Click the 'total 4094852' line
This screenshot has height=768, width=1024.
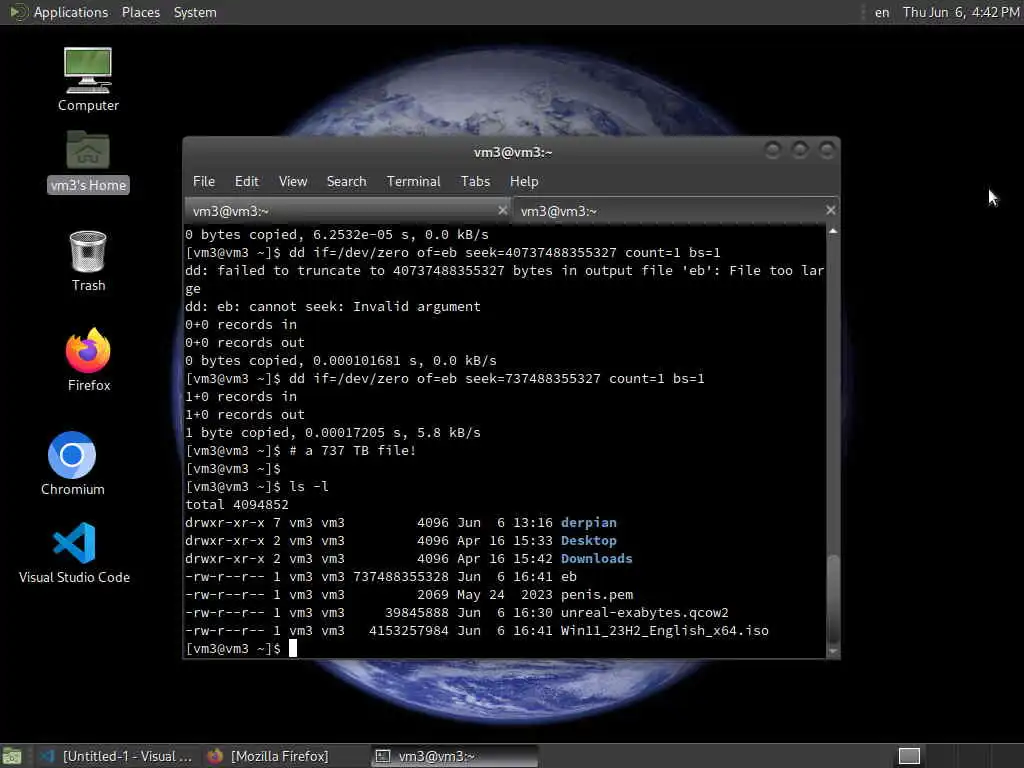[x=237, y=505]
